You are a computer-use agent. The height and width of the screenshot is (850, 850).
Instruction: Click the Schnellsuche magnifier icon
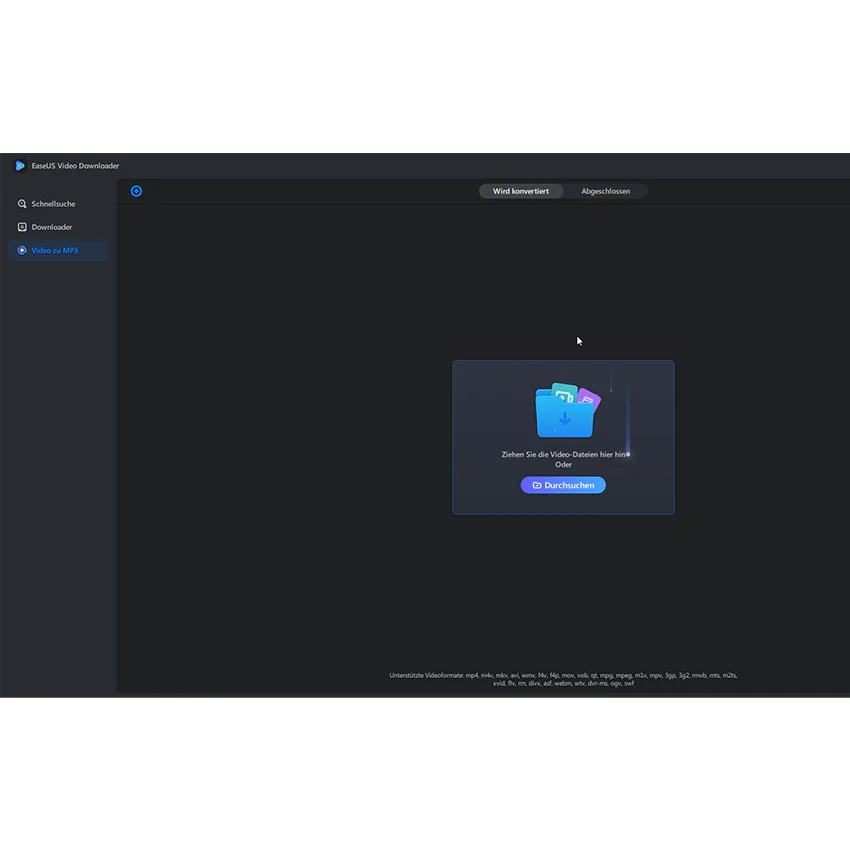click(22, 204)
